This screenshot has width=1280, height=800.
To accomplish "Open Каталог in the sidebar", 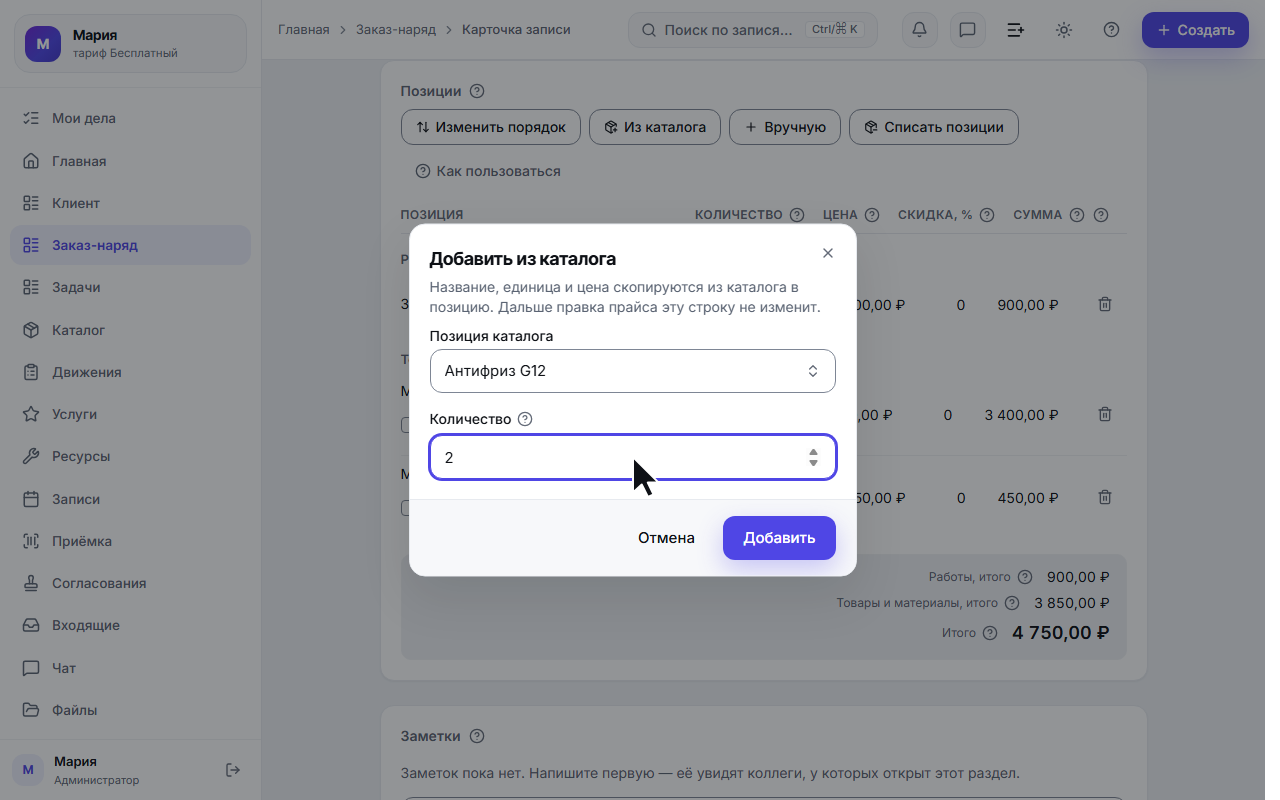I will pos(130,330).
